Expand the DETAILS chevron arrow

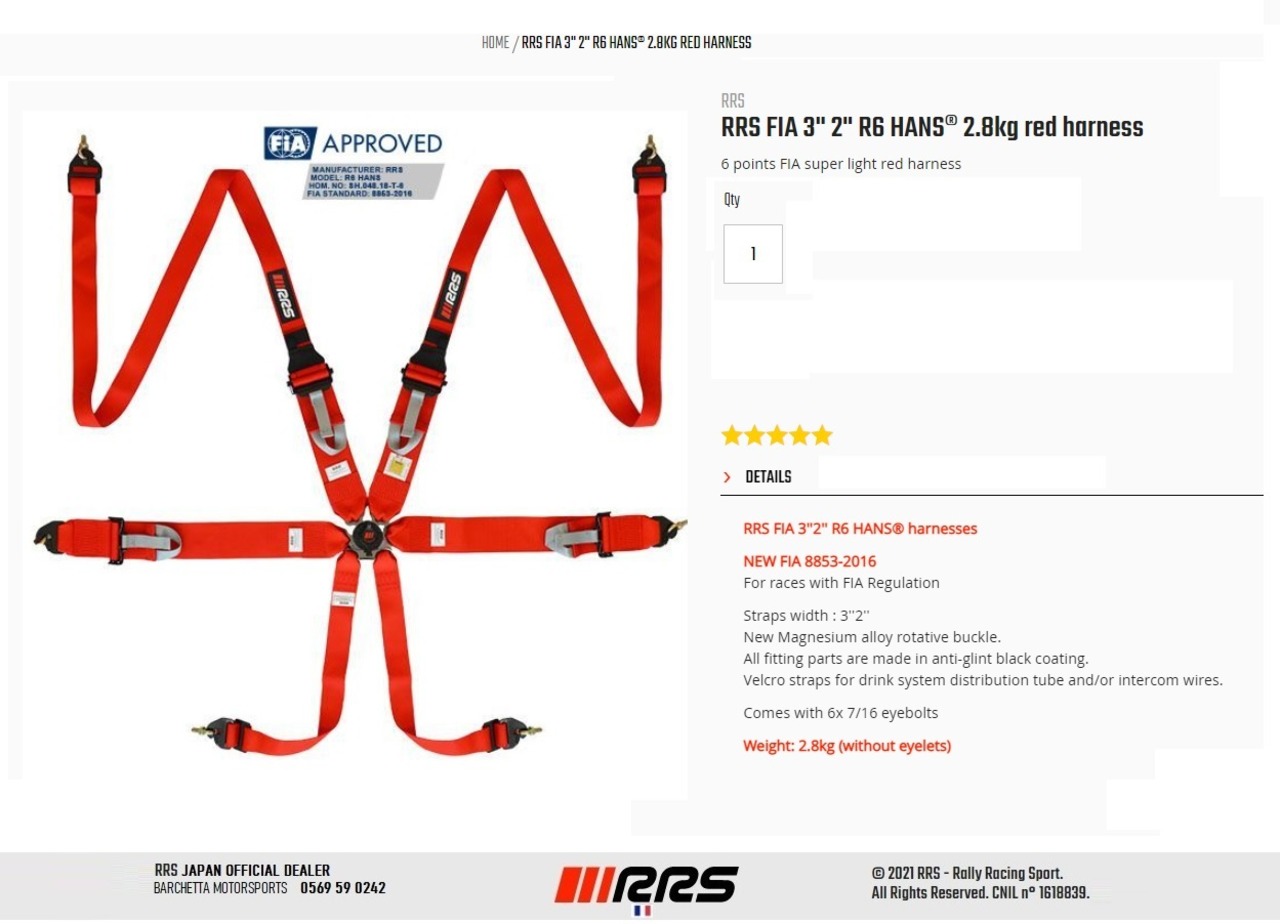click(727, 477)
